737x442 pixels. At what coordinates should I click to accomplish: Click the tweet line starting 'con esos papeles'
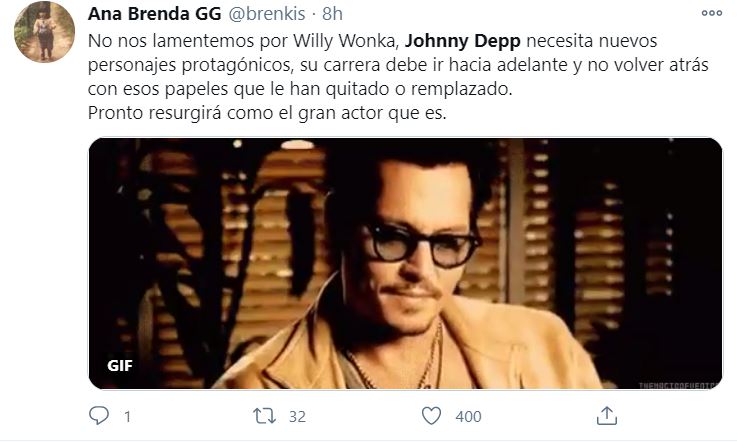coord(300,89)
